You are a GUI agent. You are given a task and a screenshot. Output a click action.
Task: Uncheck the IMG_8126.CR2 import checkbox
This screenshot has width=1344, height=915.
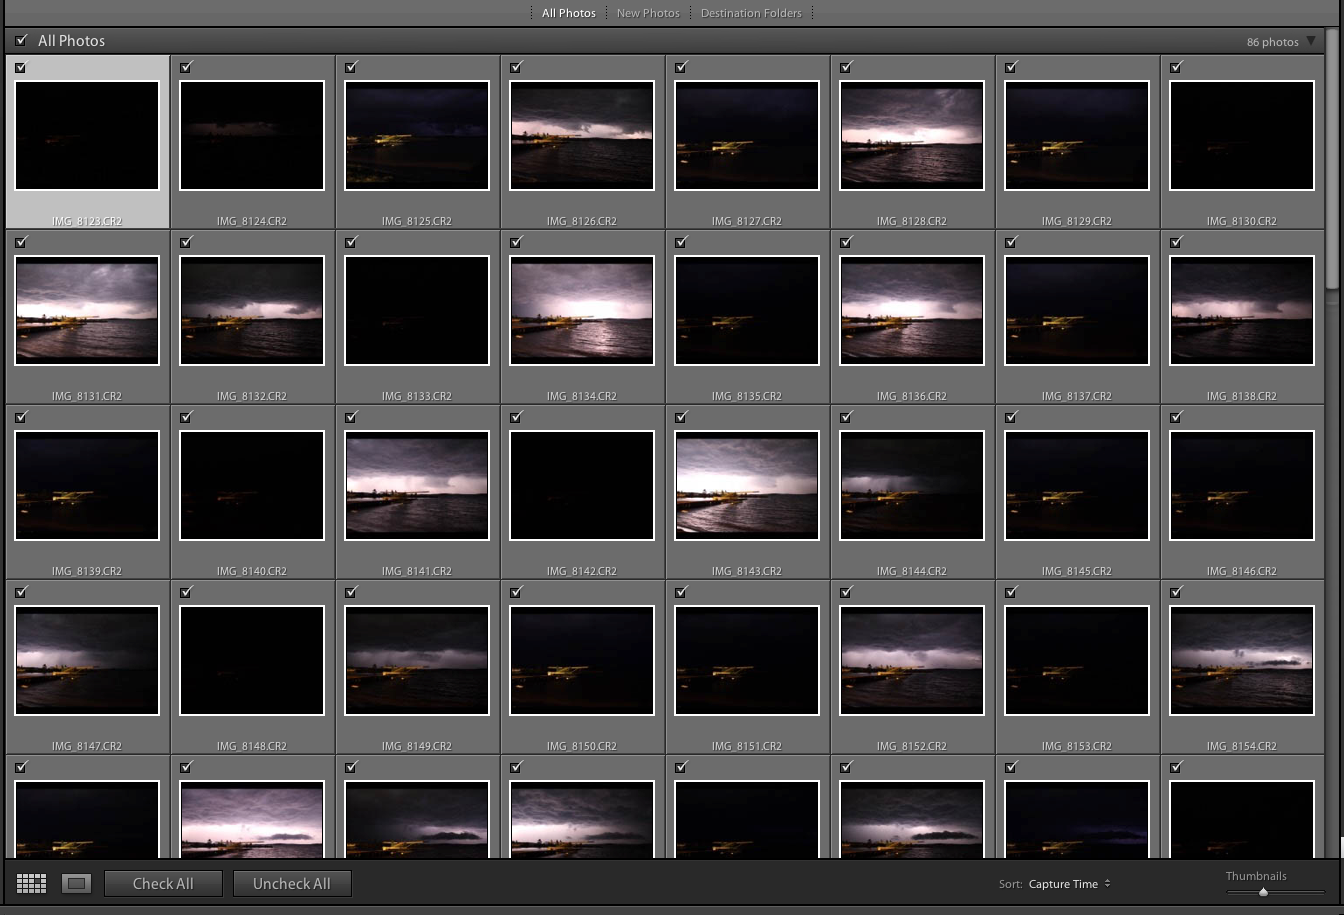coord(516,67)
